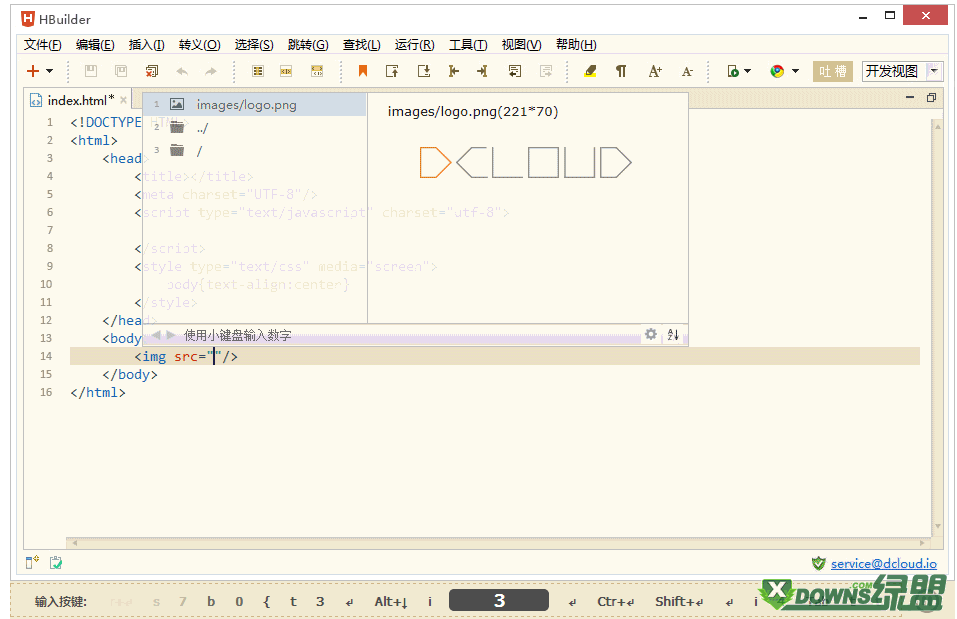The width and height of the screenshot is (957, 619).
Task: Open the 选择(S) menu
Action: (x=254, y=45)
